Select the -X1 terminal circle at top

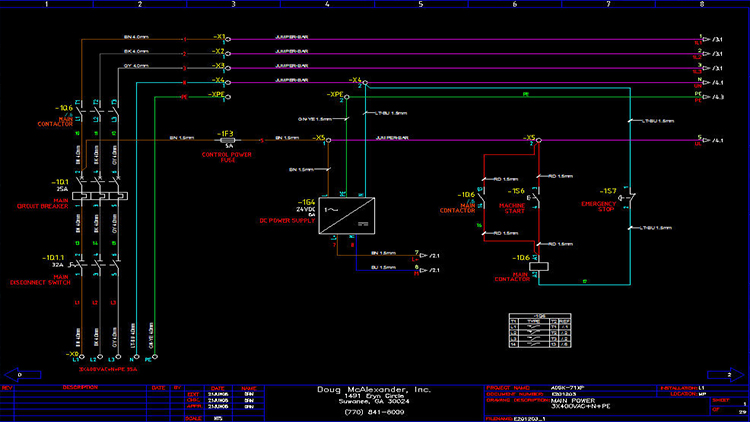point(229,39)
